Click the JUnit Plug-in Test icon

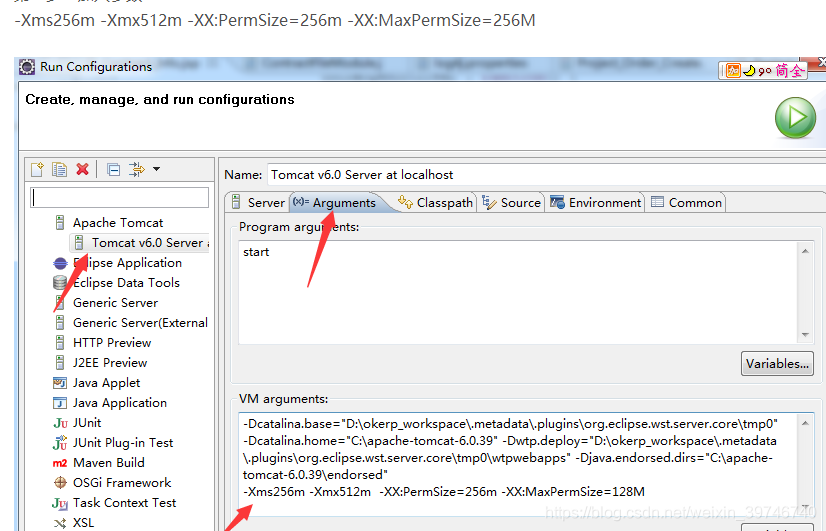(60, 443)
